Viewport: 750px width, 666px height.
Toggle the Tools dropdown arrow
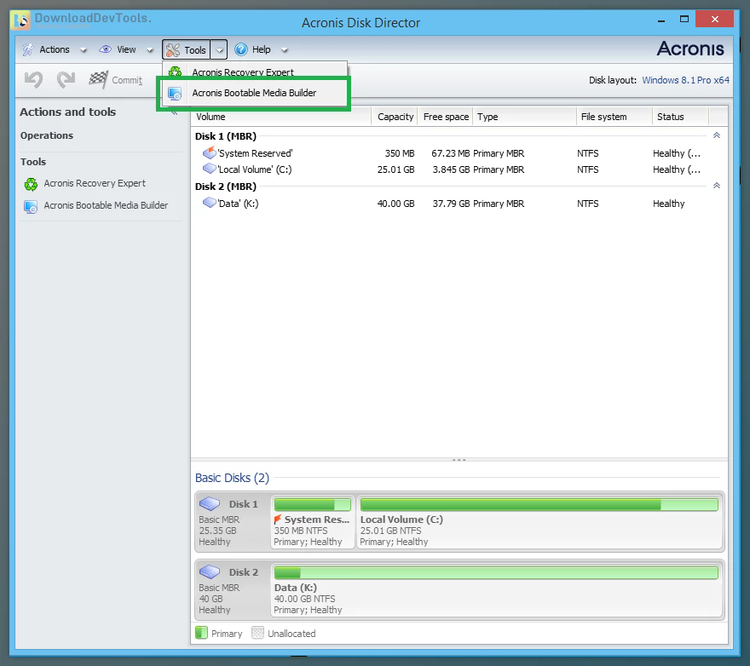[219, 50]
